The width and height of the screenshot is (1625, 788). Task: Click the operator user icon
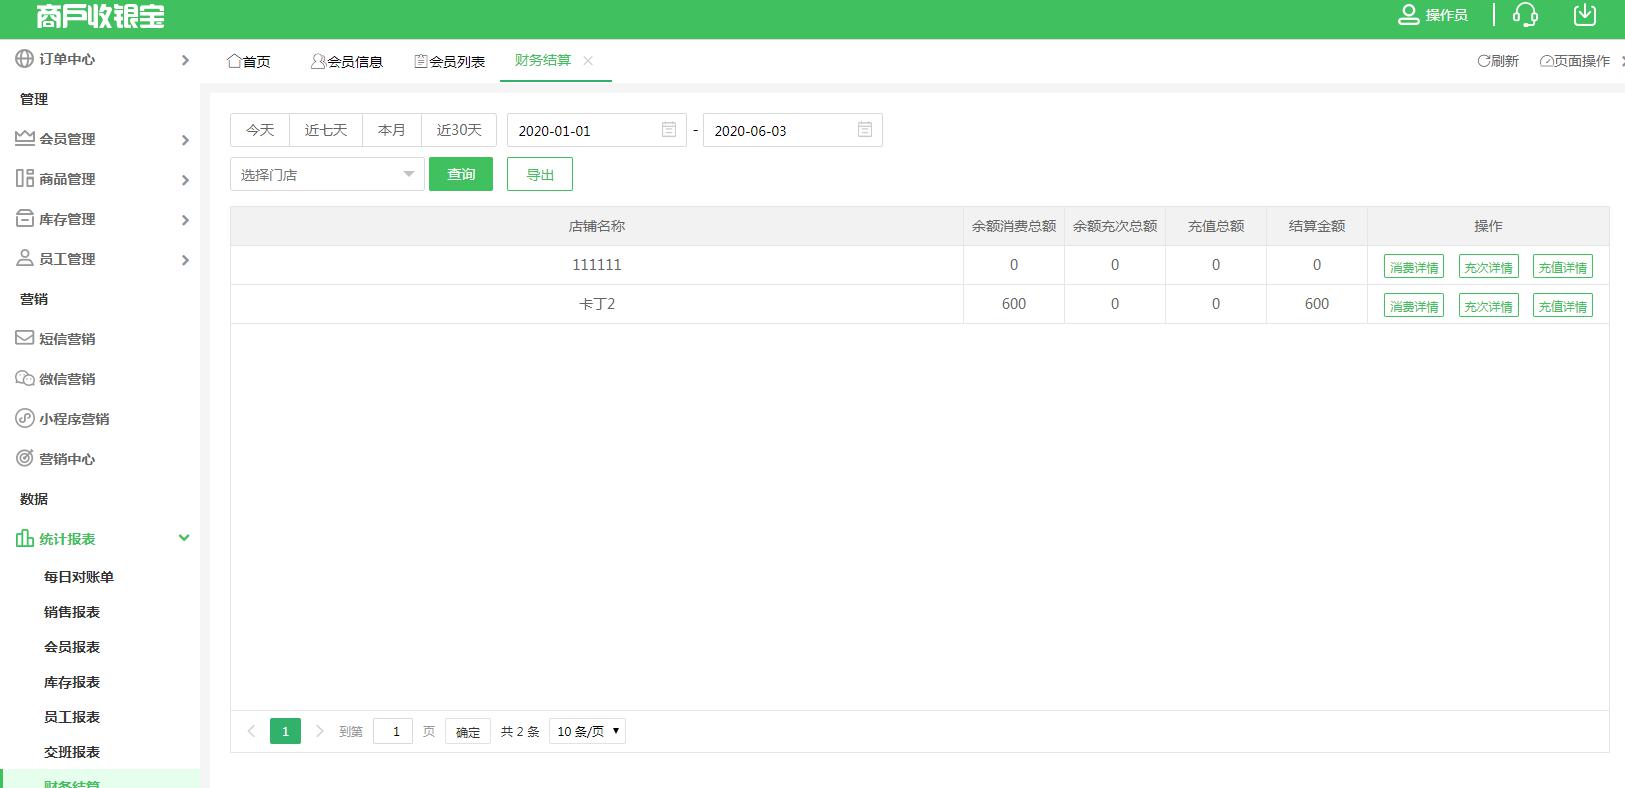[1408, 15]
